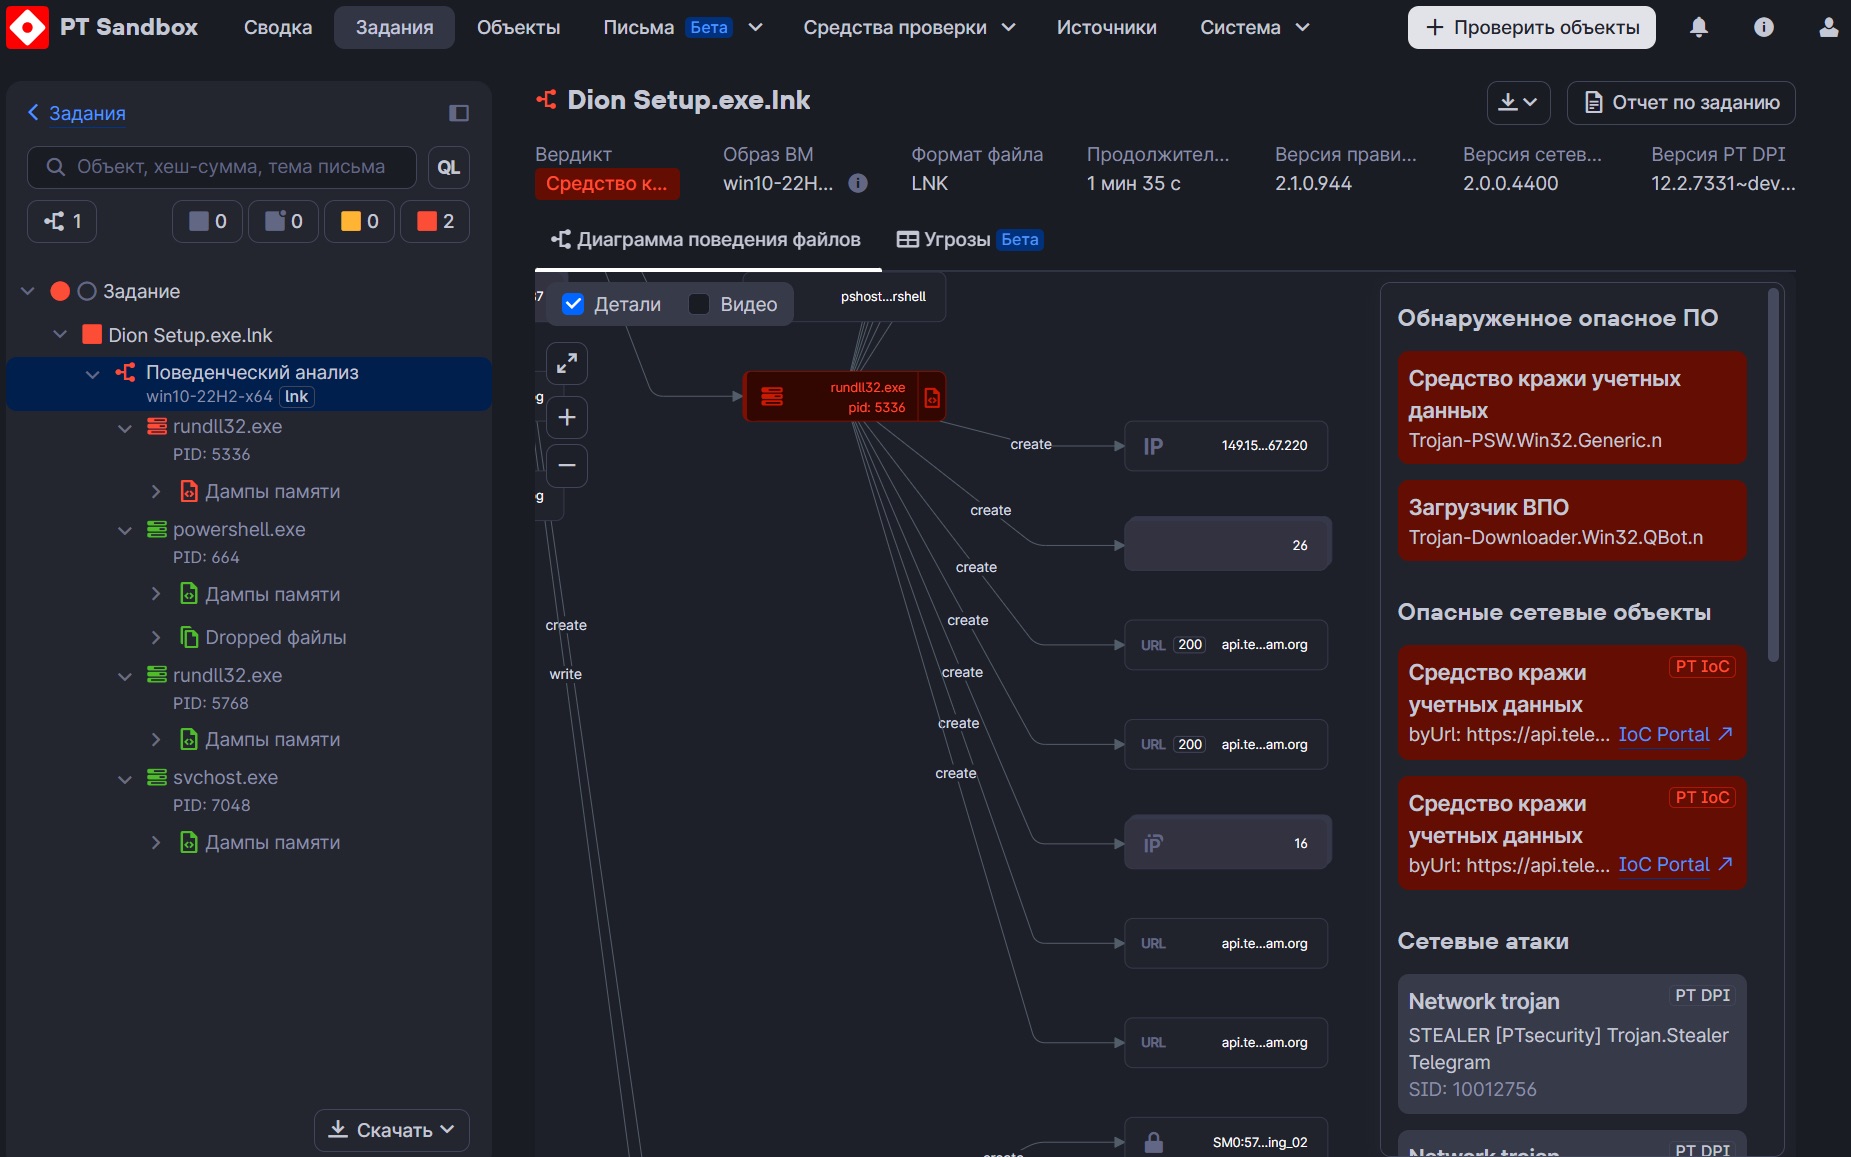Open the notifications bell
Screen dimensions: 1851x1157
click(x=1699, y=28)
